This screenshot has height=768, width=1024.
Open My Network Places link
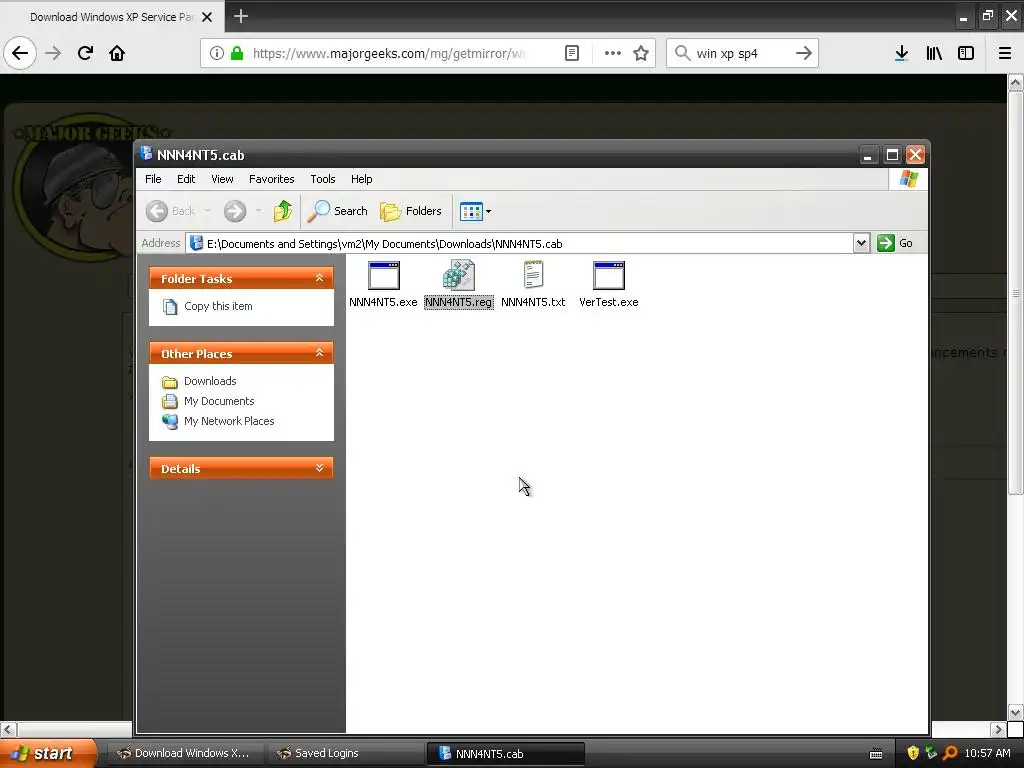[229, 421]
